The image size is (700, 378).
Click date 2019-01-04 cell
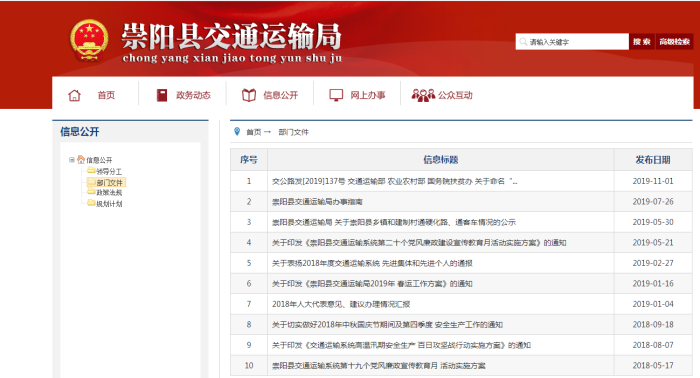tap(653, 304)
